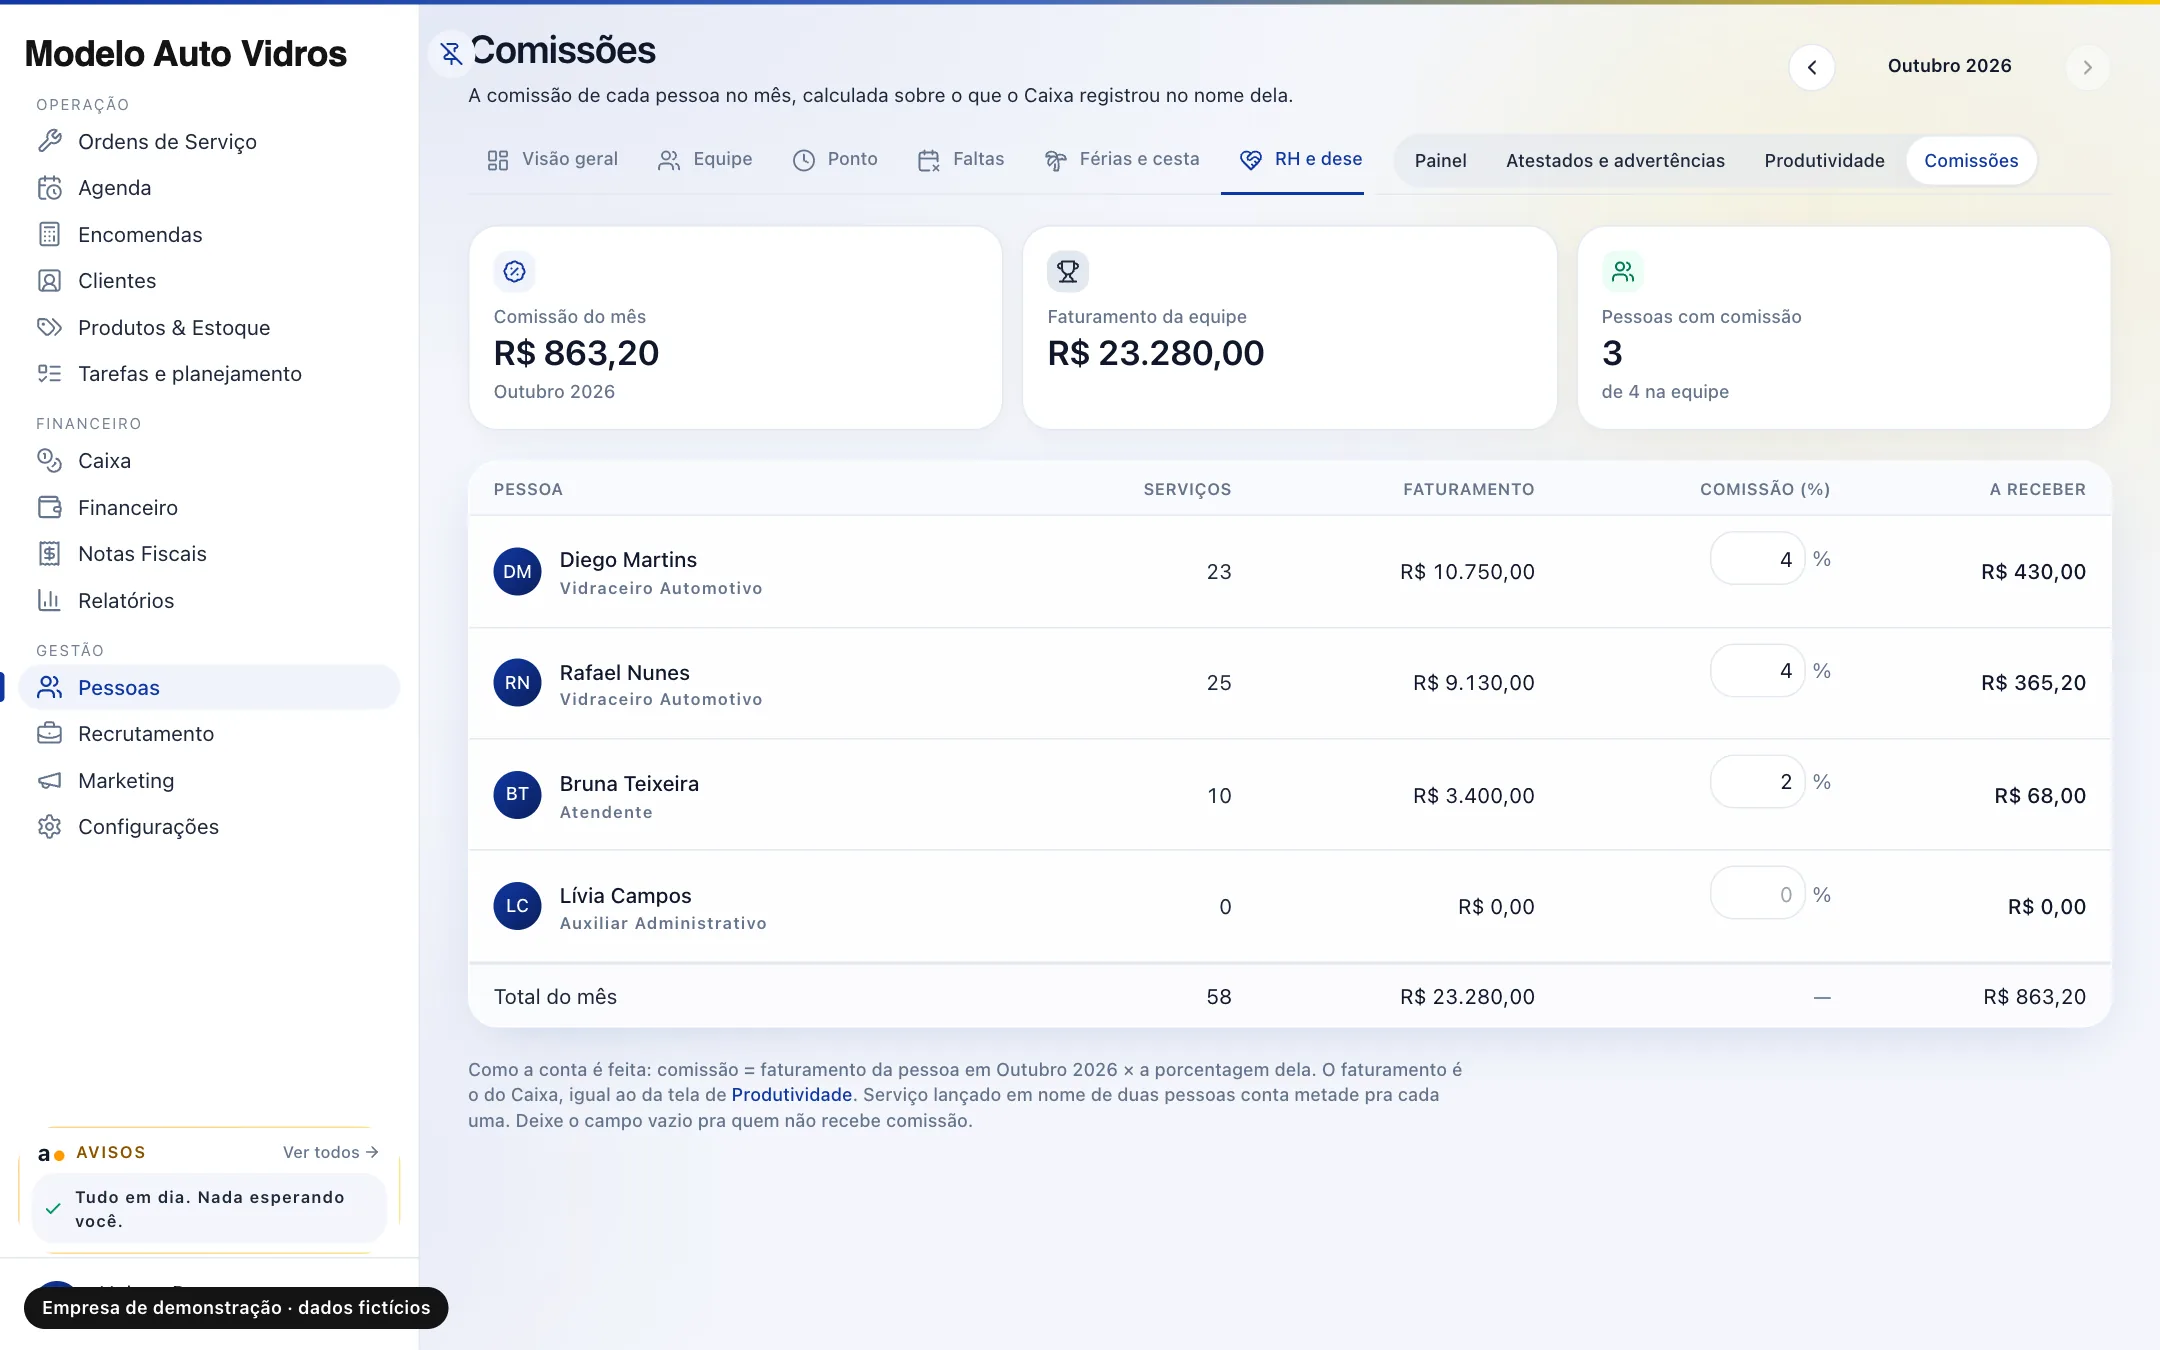Click the trophy icon on Faturamento da equipe card
Viewport: 2160px width, 1350px height.
[x=1068, y=271]
